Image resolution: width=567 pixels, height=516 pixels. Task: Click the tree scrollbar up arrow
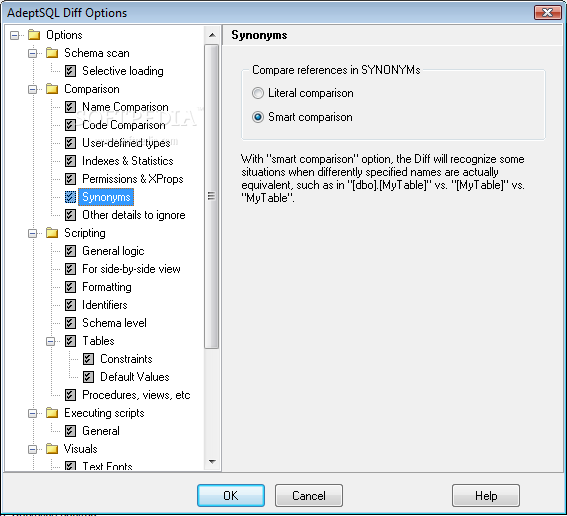[212, 35]
